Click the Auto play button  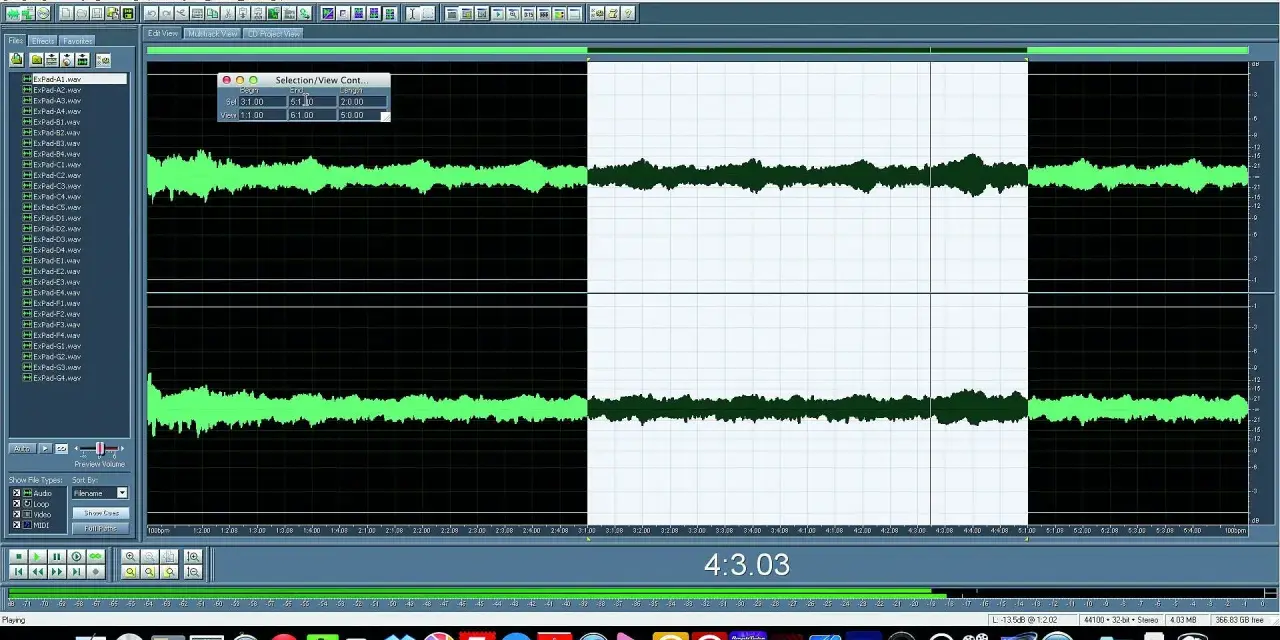[x=22, y=448]
